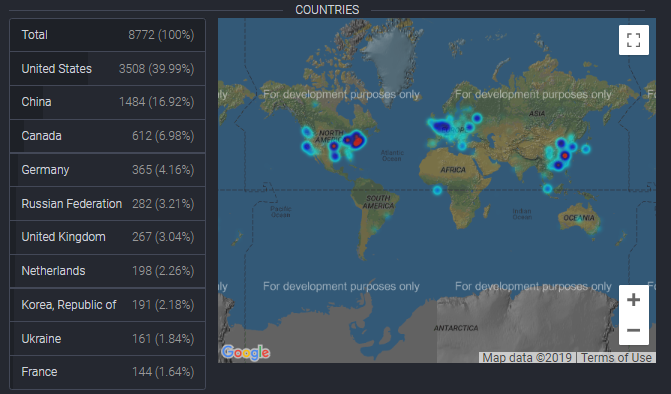Viewport: 671px width, 394px height.
Task: Select the United States row
Action: [107, 68]
